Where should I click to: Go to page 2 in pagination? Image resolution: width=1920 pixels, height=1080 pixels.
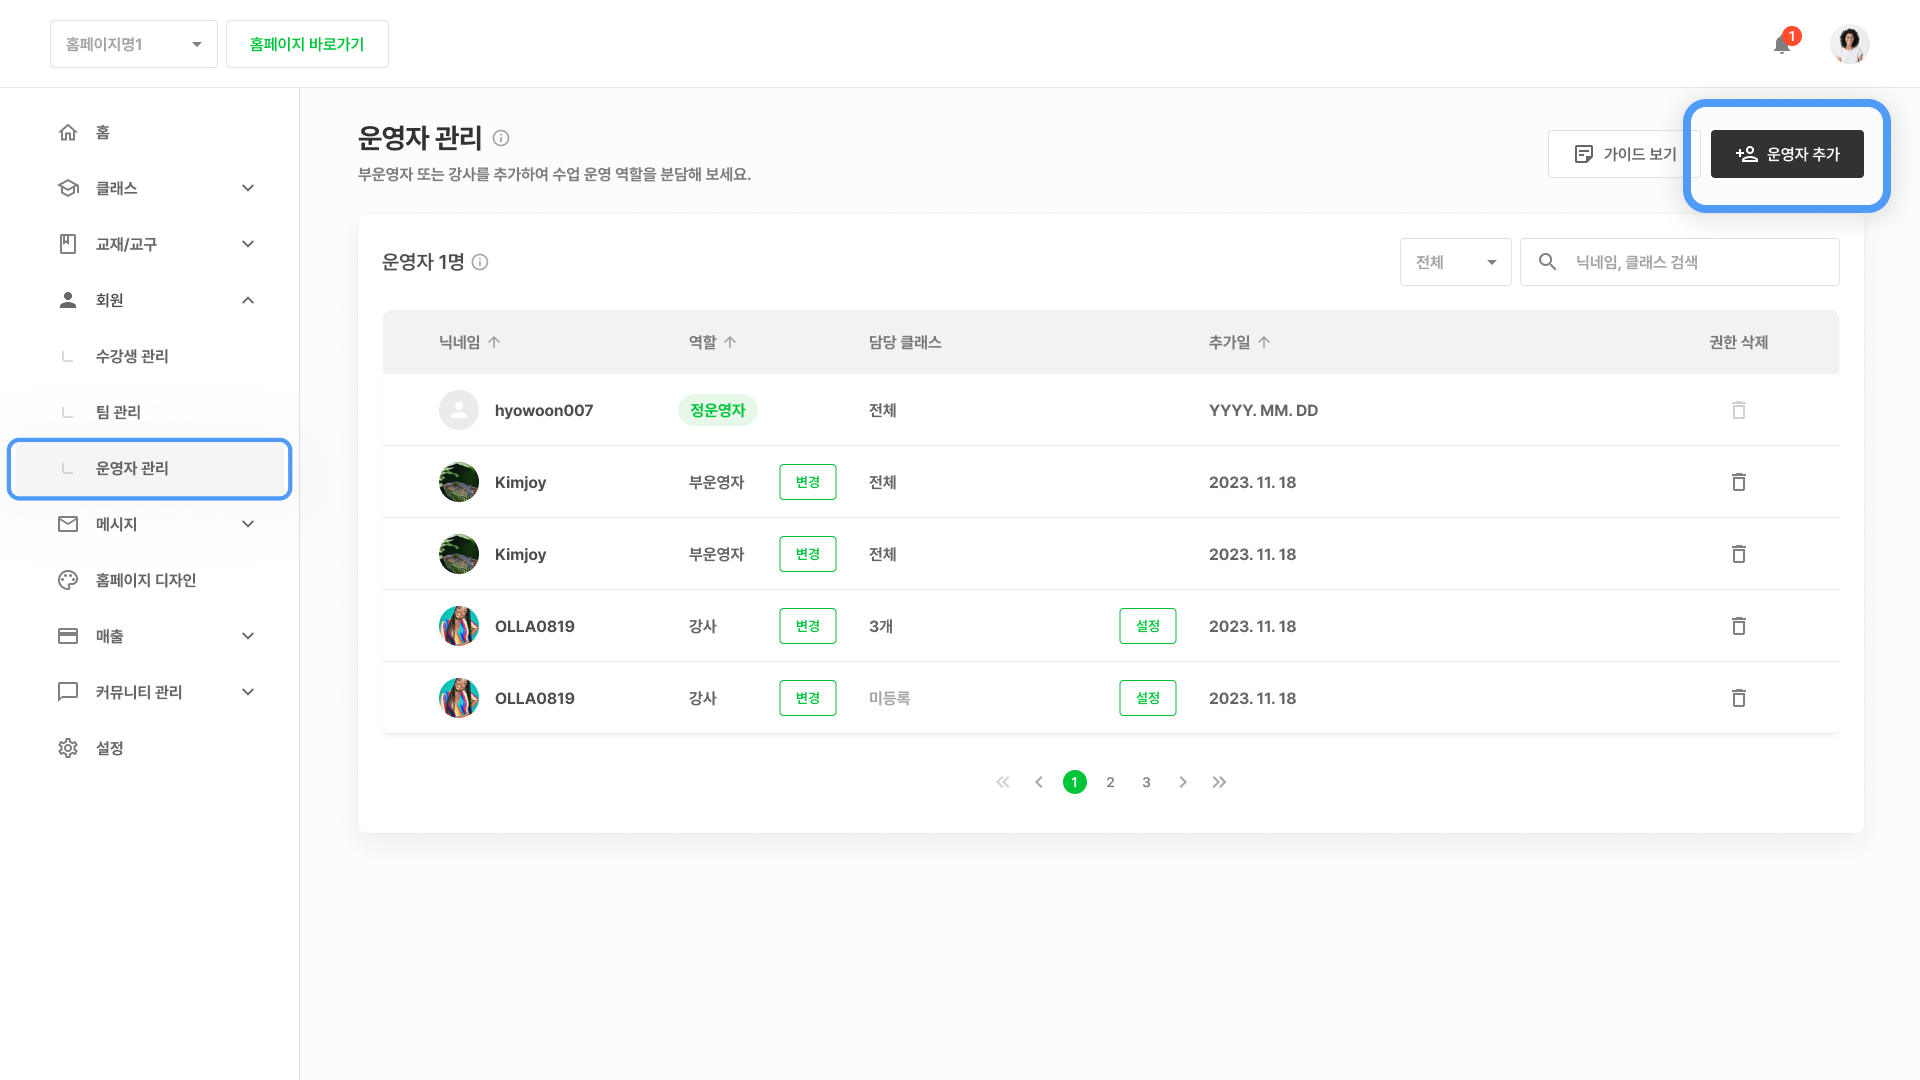[1110, 782]
